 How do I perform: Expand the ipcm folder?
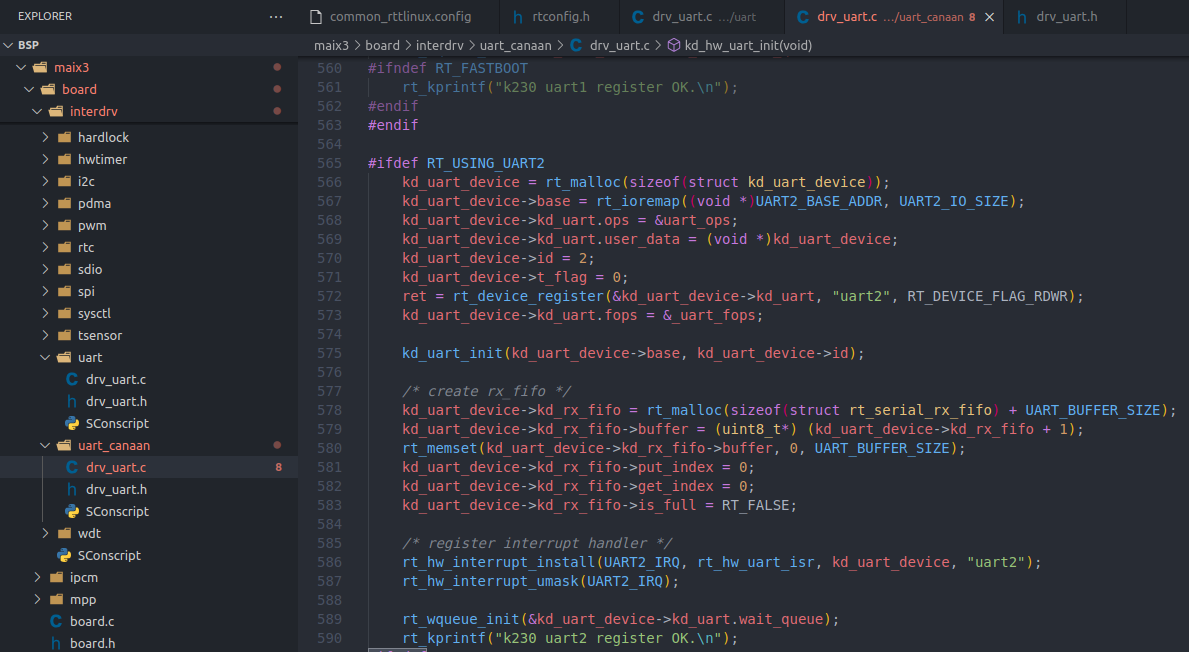37,577
